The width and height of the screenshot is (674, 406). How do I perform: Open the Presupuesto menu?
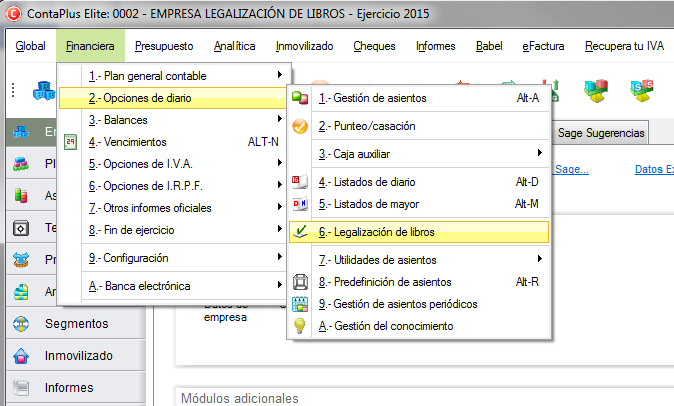point(164,46)
